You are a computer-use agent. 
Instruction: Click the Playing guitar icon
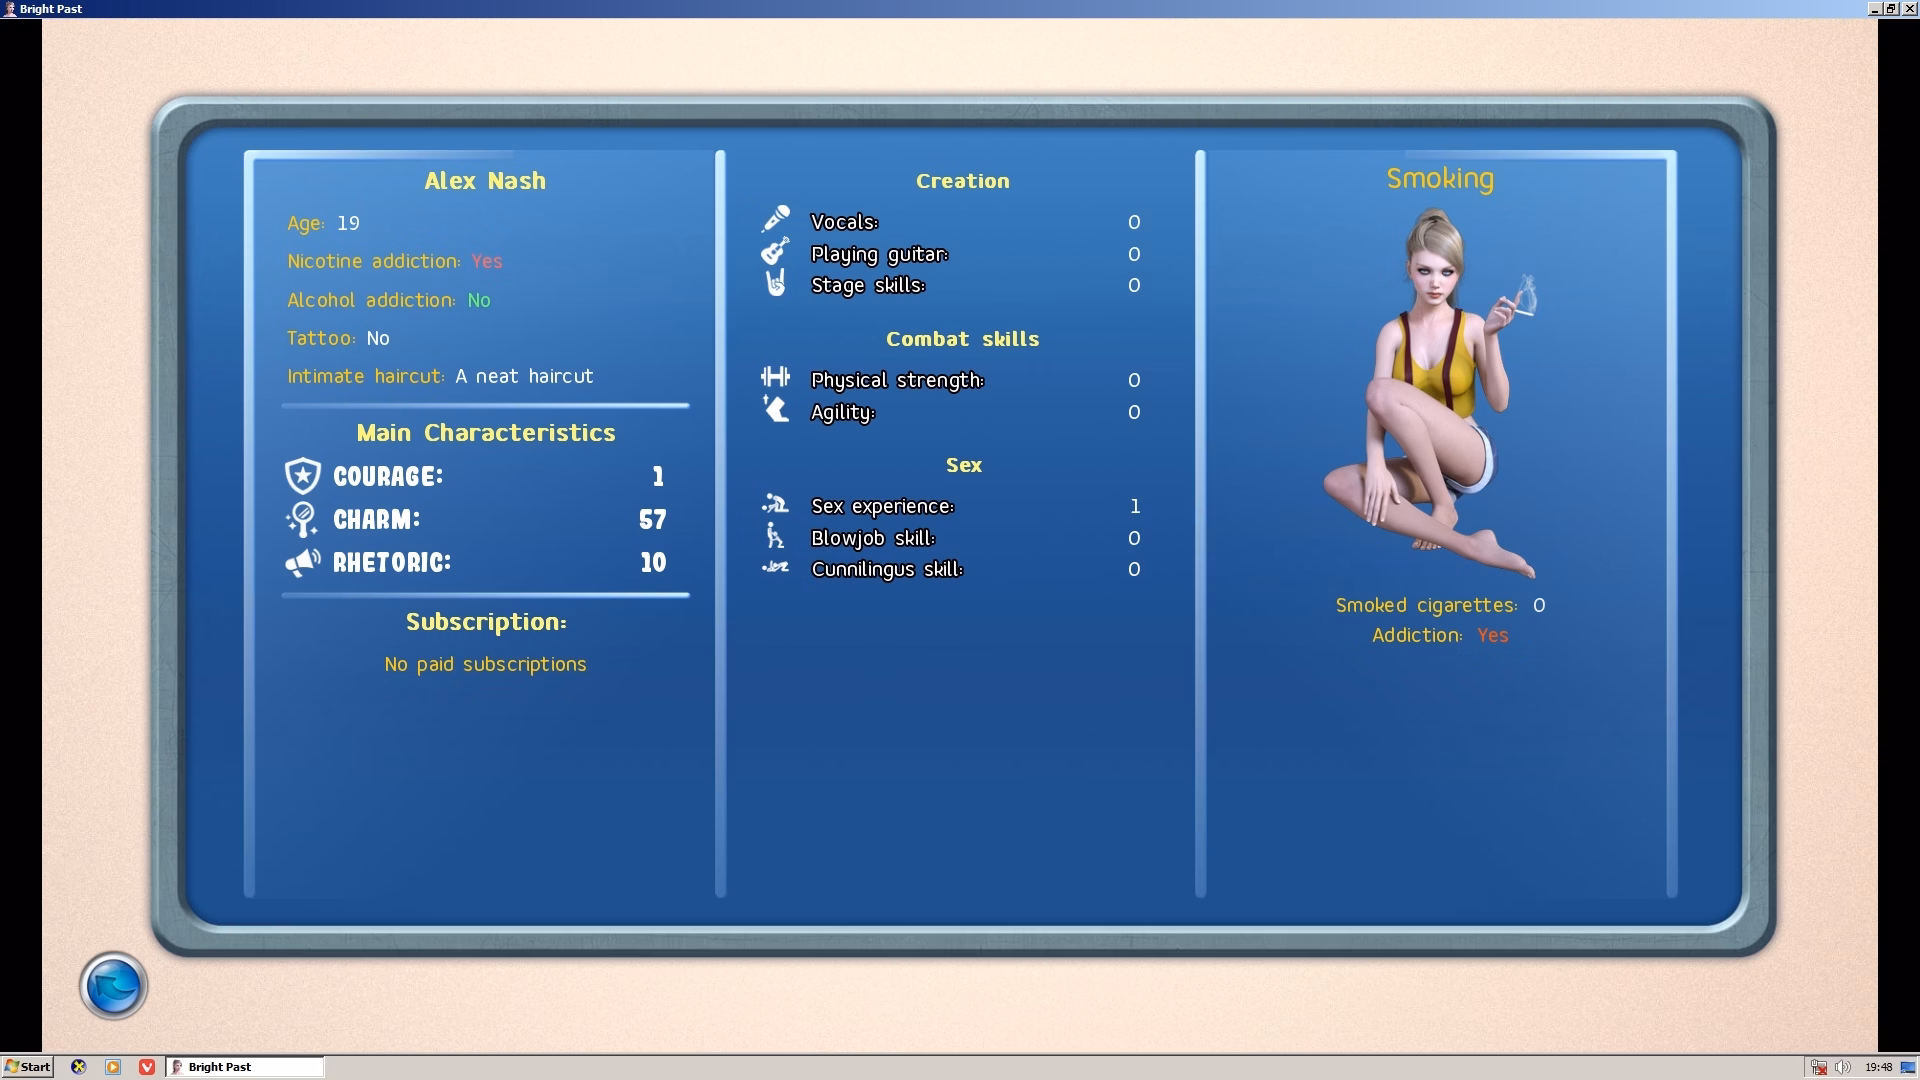[775, 252]
